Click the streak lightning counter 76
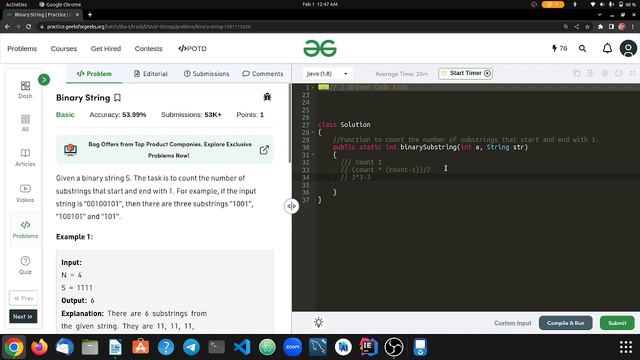This screenshot has height=360, width=640. coord(560,48)
